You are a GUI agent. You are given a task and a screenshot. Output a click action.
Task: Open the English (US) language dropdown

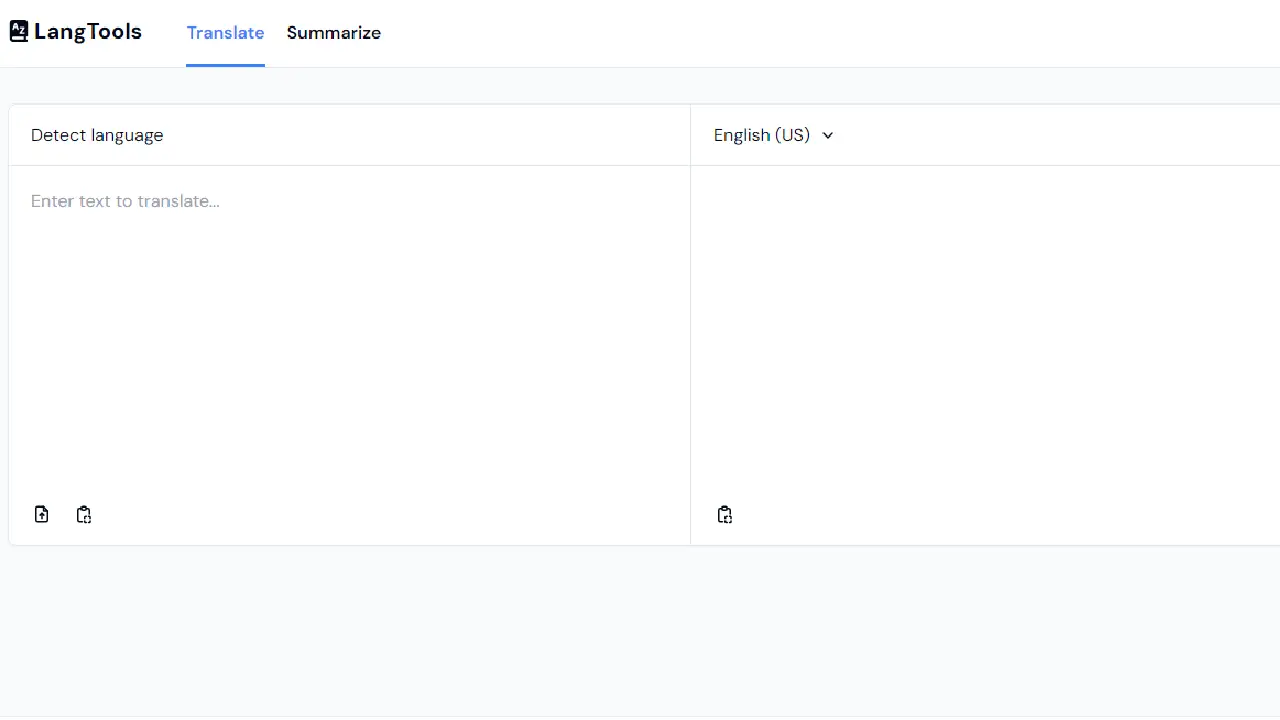coord(773,135)
